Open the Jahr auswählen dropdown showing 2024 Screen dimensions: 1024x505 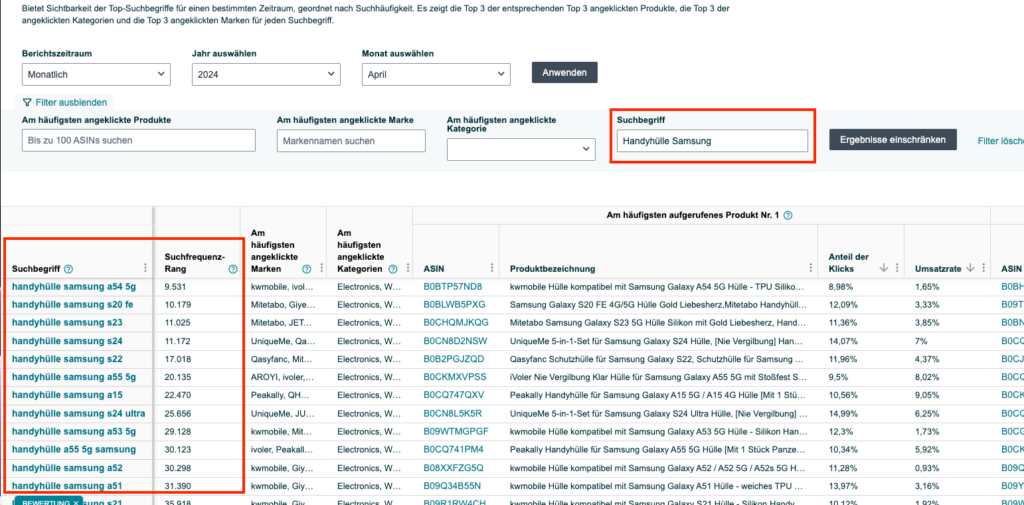(x=266, y=74)
